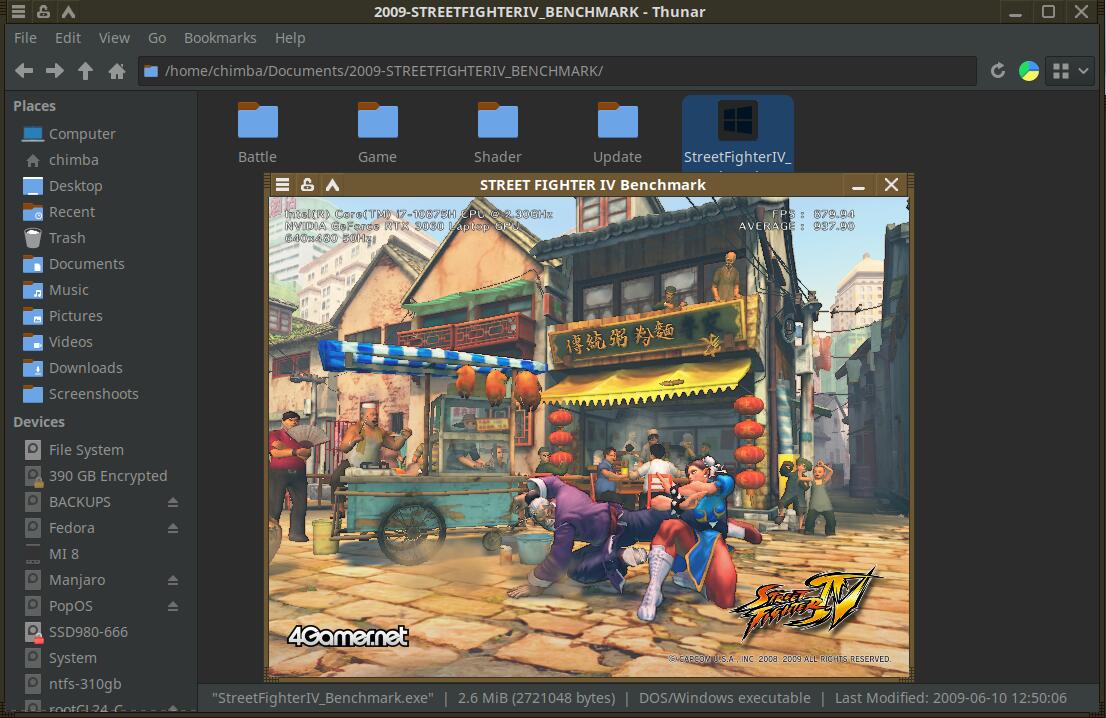Go back using the left arrow button
Screen dimensions: 1106x718
click(x=24, y=71)
